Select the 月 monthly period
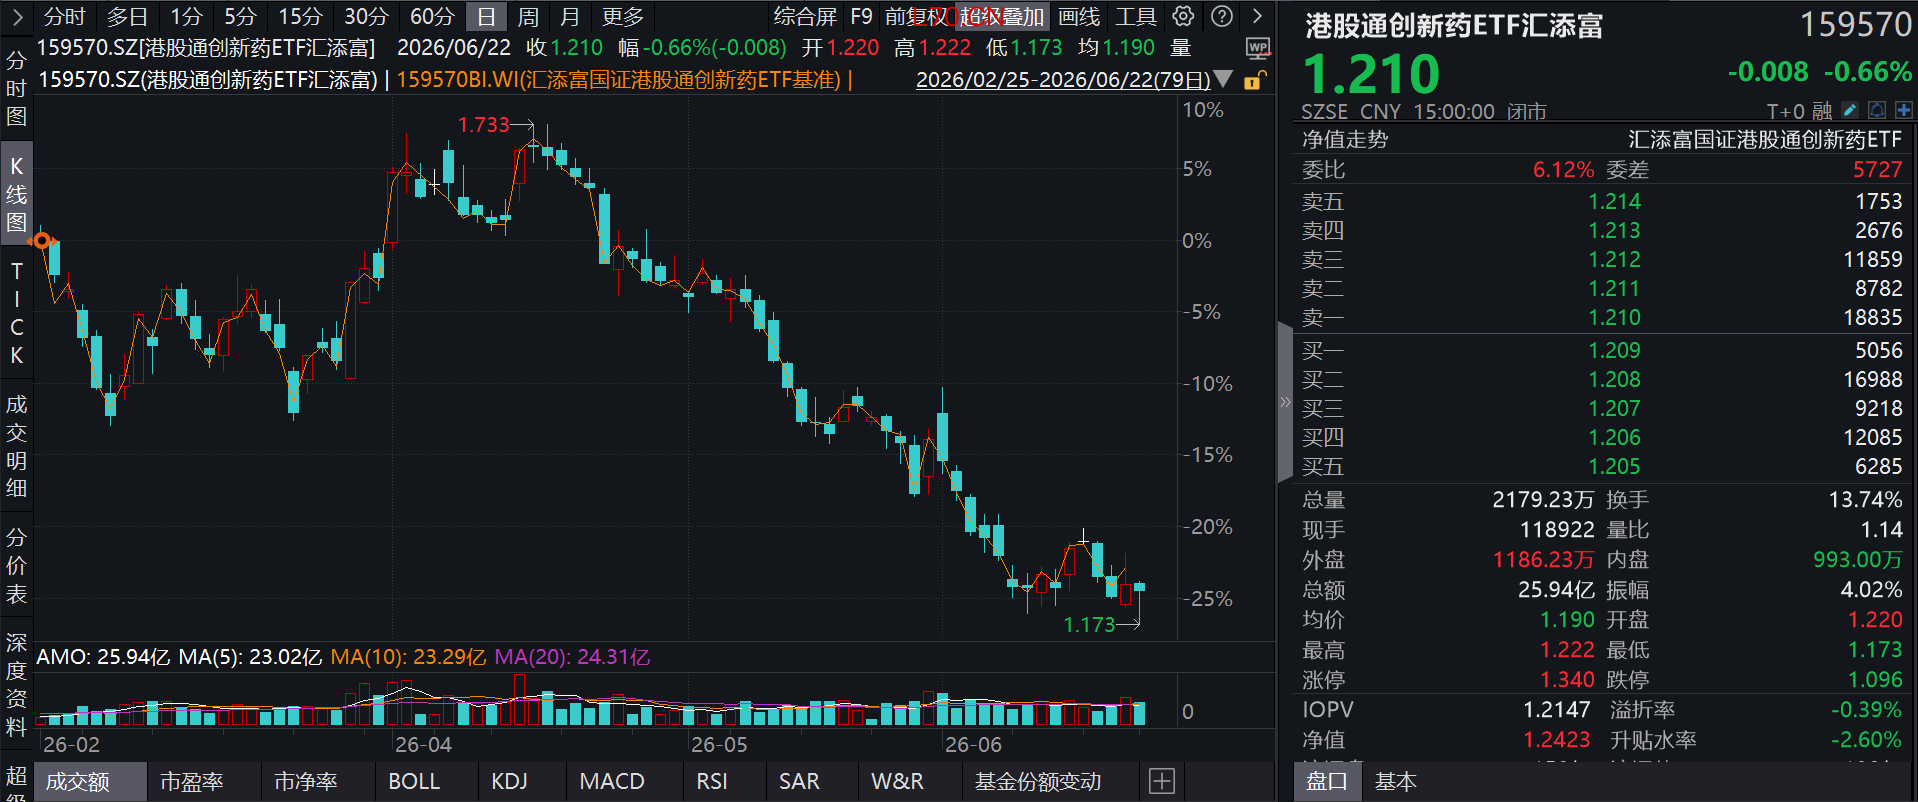This screenshot has height=802, width=1918. [570, 16]
